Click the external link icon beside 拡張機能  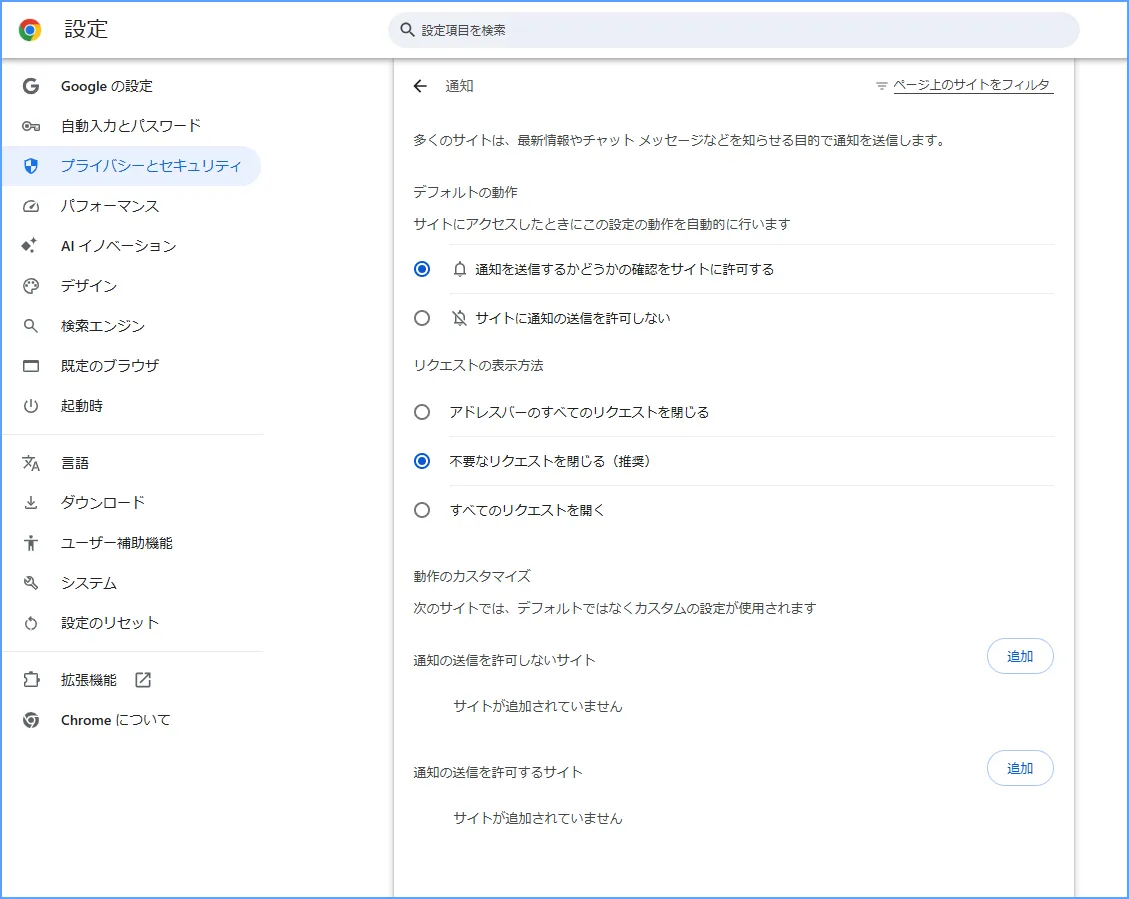point(143,679)
